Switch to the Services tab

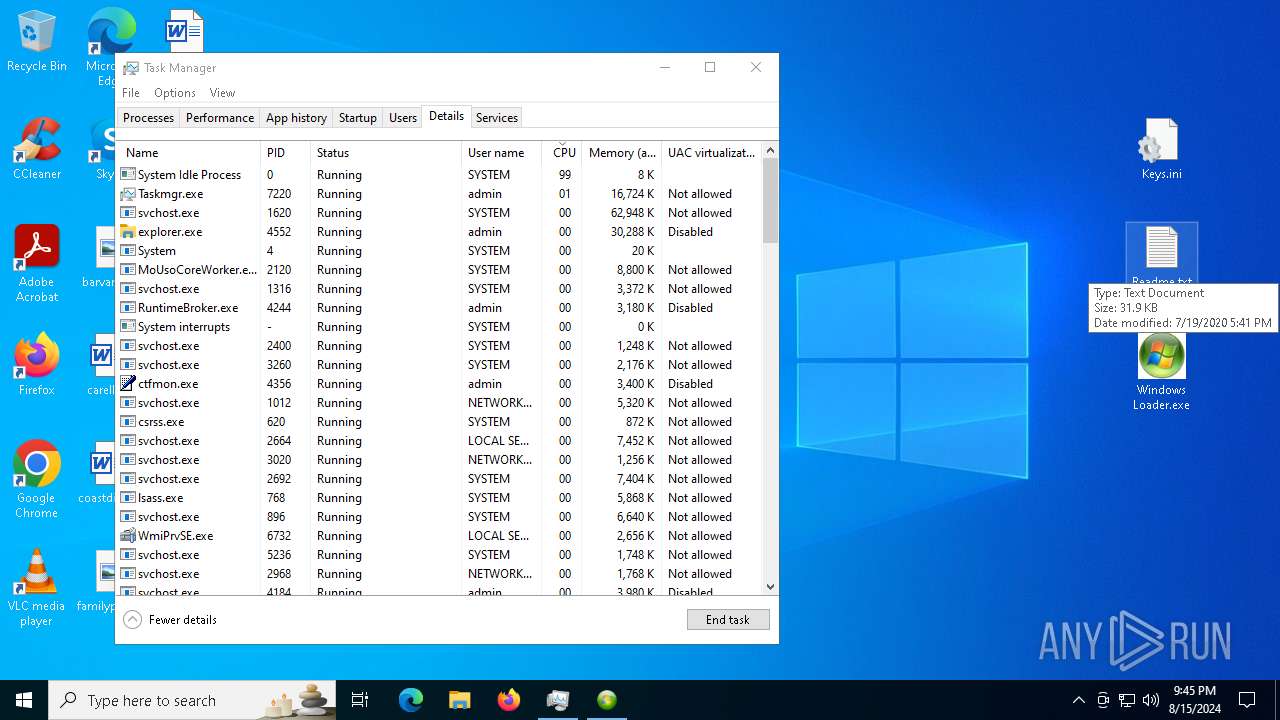(x=497, y=118)
